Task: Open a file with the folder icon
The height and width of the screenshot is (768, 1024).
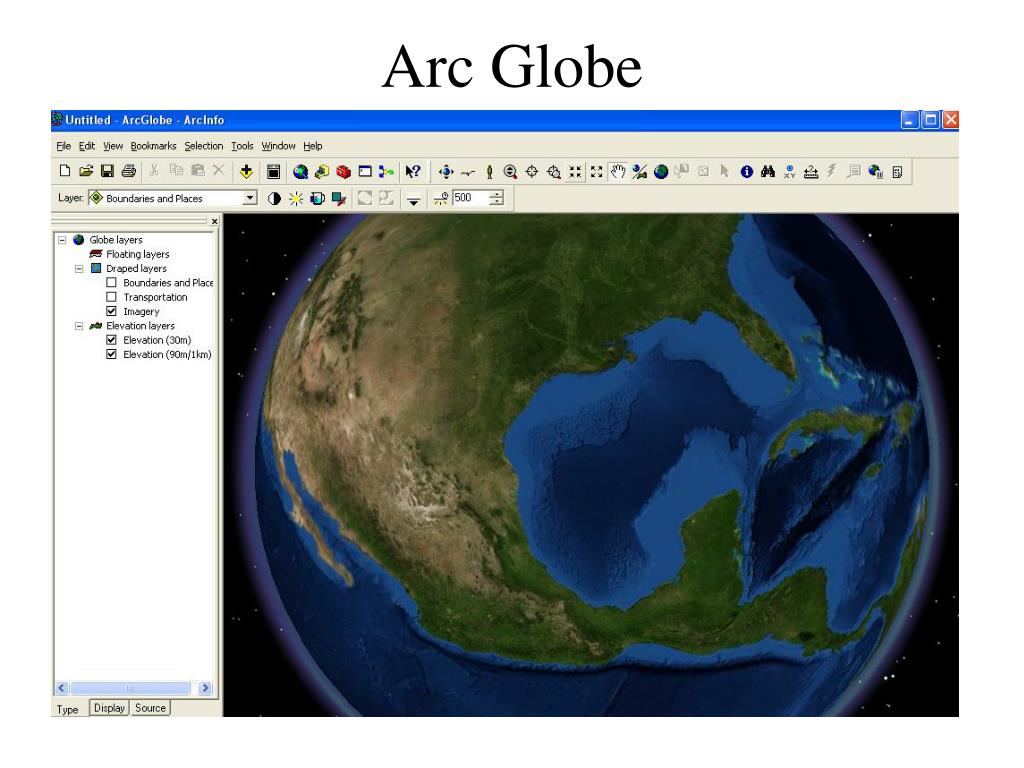Action: 86,171
